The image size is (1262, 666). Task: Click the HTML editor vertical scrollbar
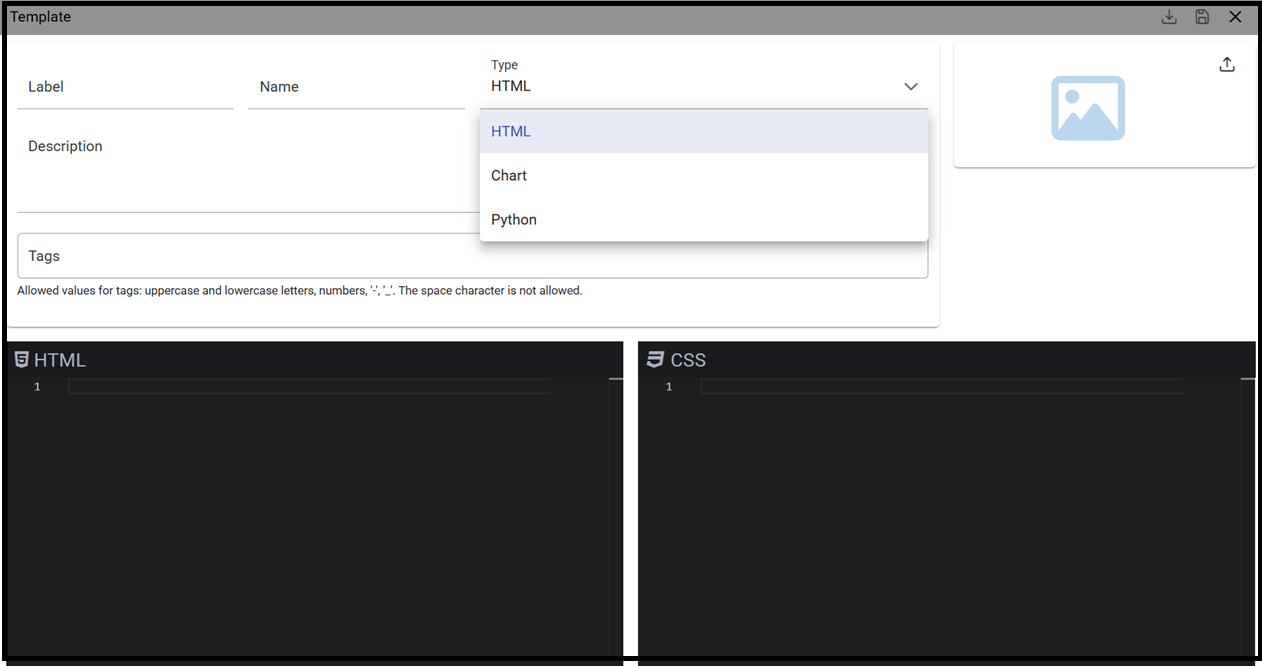[616, 518]
